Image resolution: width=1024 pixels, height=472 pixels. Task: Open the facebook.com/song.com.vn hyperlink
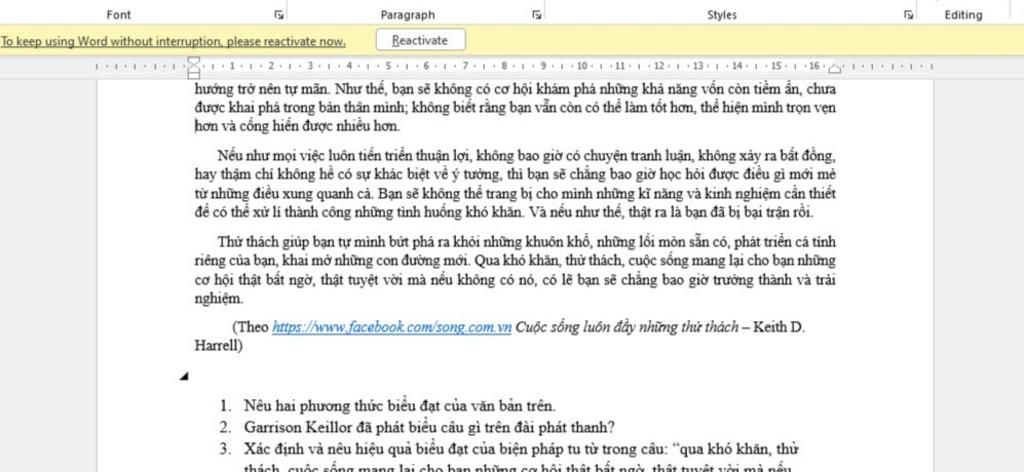click(x=391, y=327)
